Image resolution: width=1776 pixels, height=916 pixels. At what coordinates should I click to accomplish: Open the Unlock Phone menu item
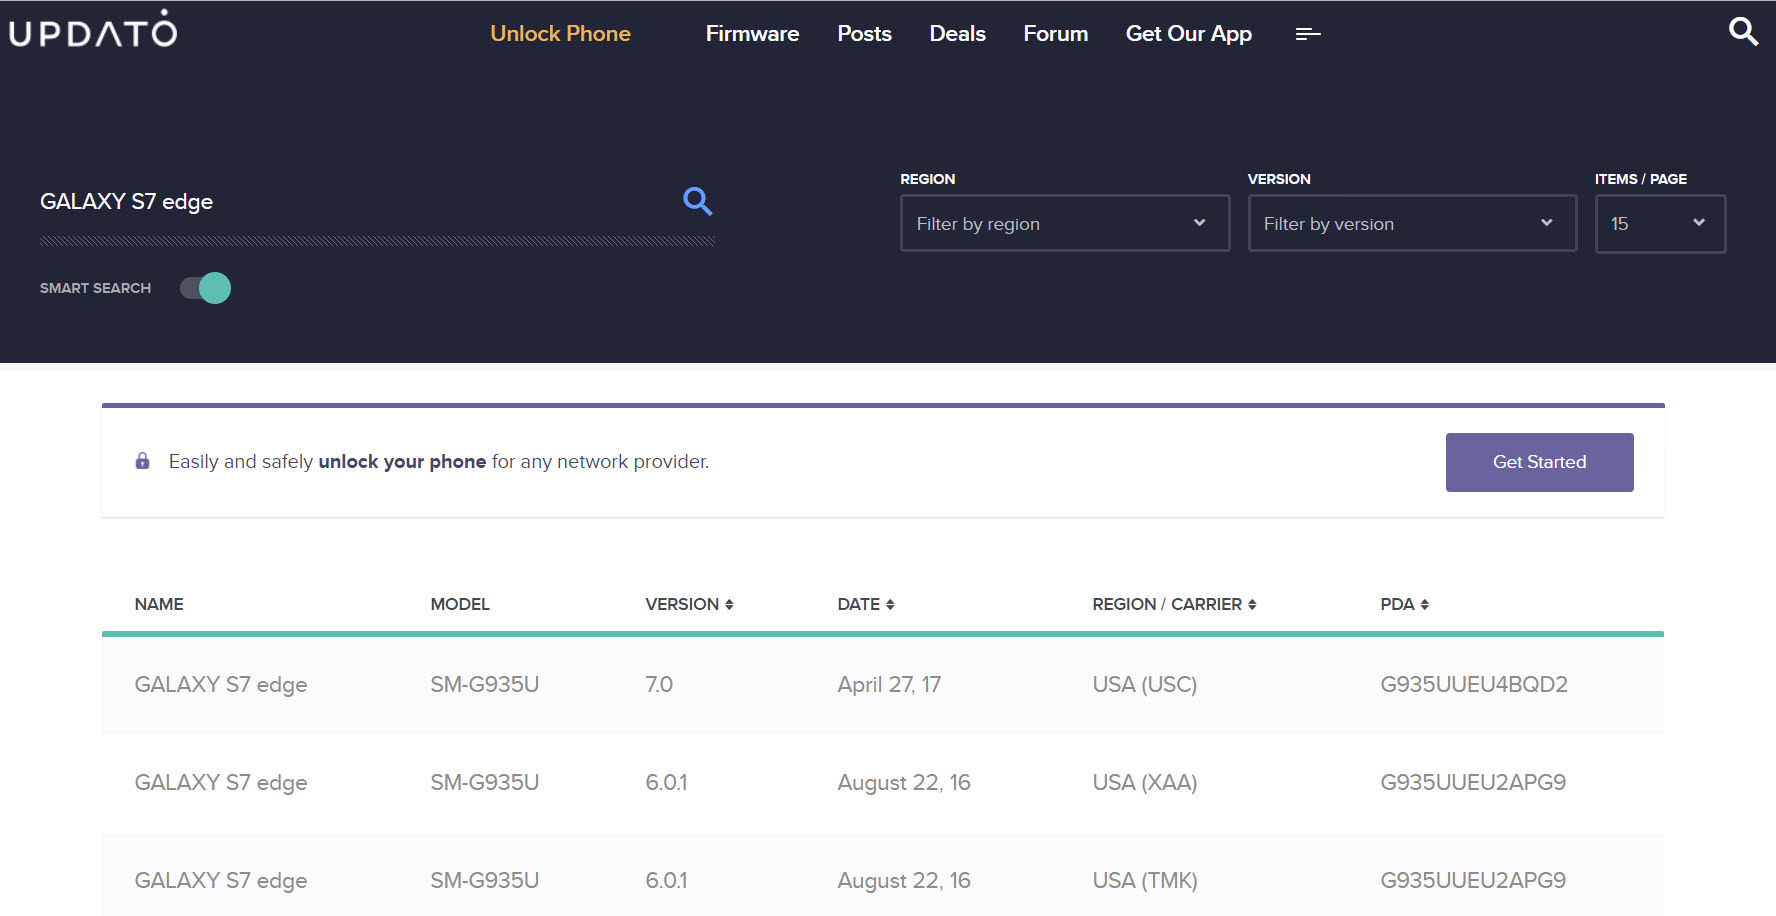coord(560,34)
